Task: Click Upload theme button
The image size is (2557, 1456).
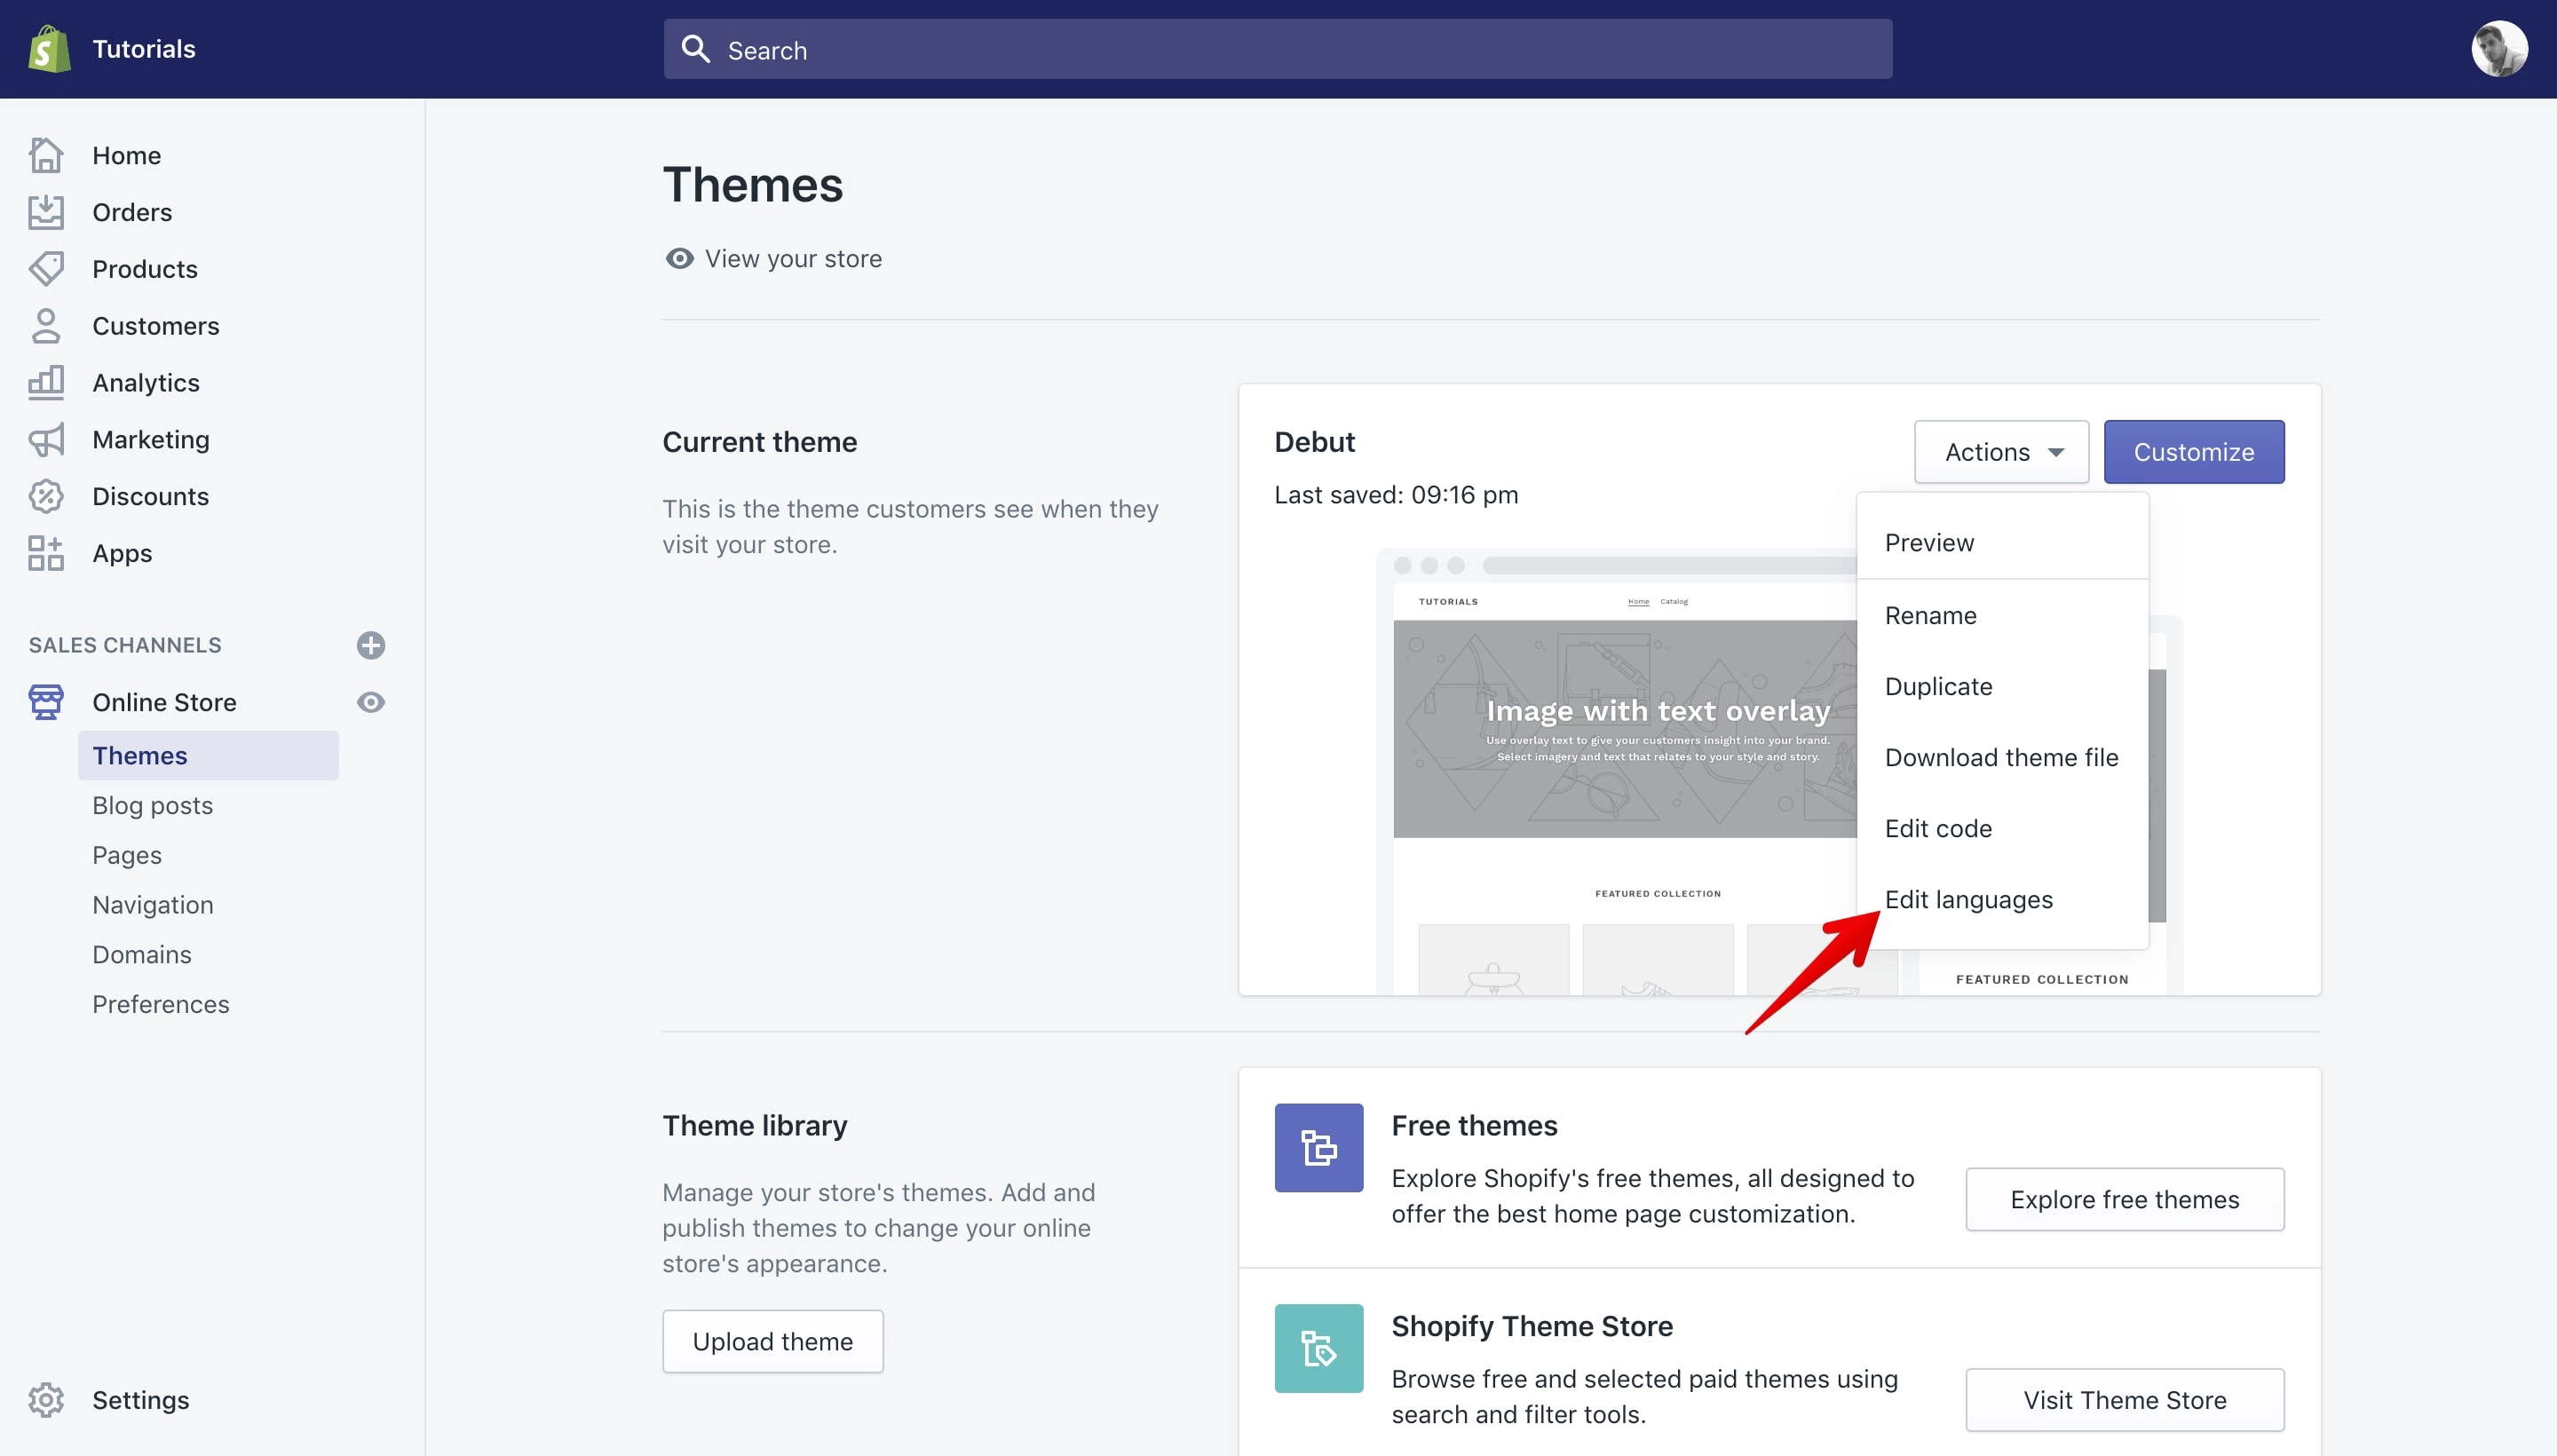Action: [773, 1342]
